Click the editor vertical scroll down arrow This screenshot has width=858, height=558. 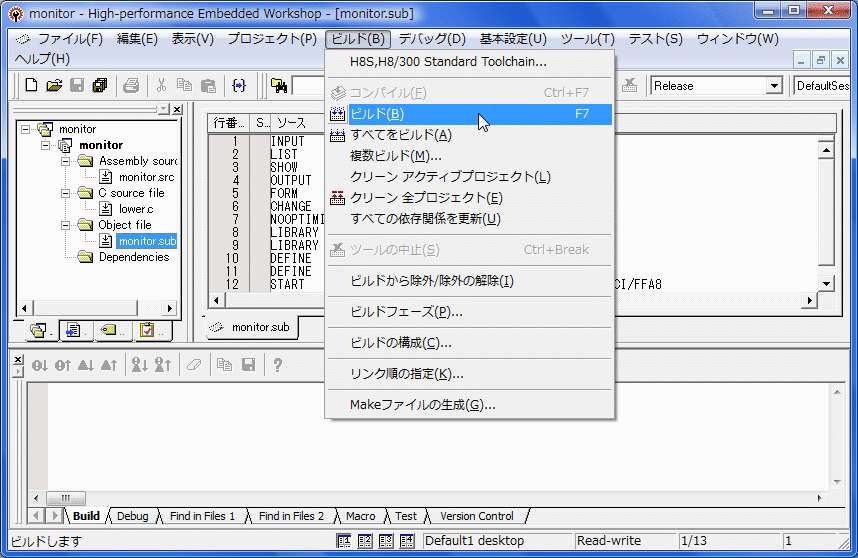(x=826, y=283)
